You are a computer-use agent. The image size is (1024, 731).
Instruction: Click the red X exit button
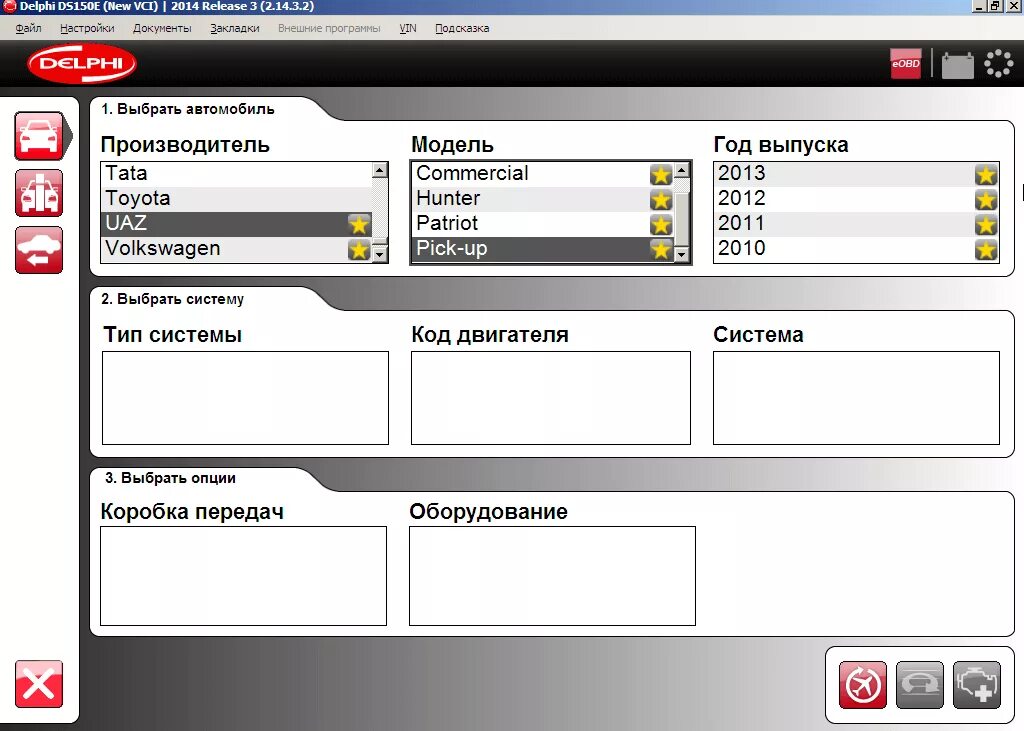coord(39,684)
